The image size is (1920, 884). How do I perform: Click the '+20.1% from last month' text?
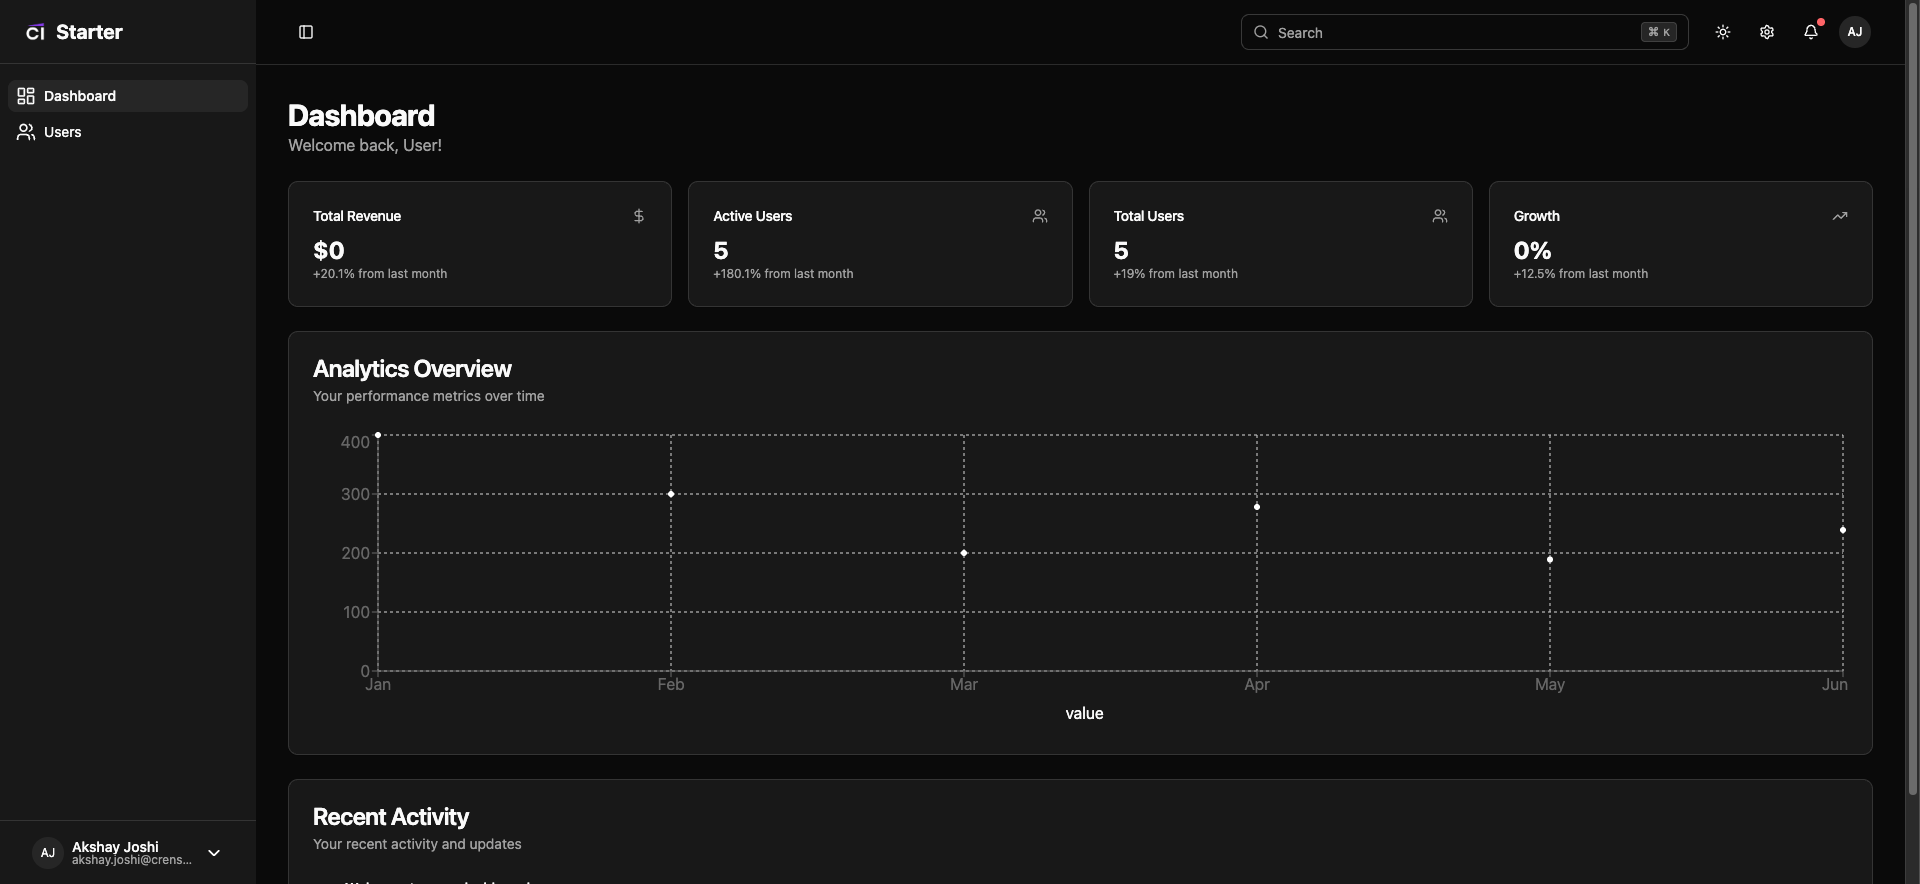pos(380,274)
